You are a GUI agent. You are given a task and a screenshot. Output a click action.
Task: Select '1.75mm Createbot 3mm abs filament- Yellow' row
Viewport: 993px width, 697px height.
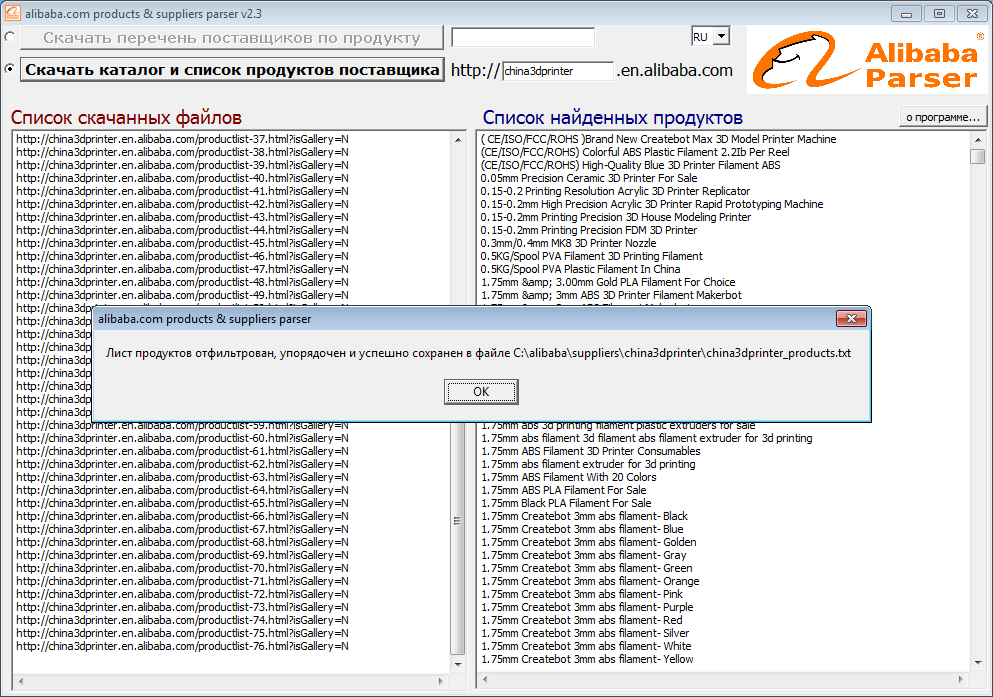pos(587,659)
